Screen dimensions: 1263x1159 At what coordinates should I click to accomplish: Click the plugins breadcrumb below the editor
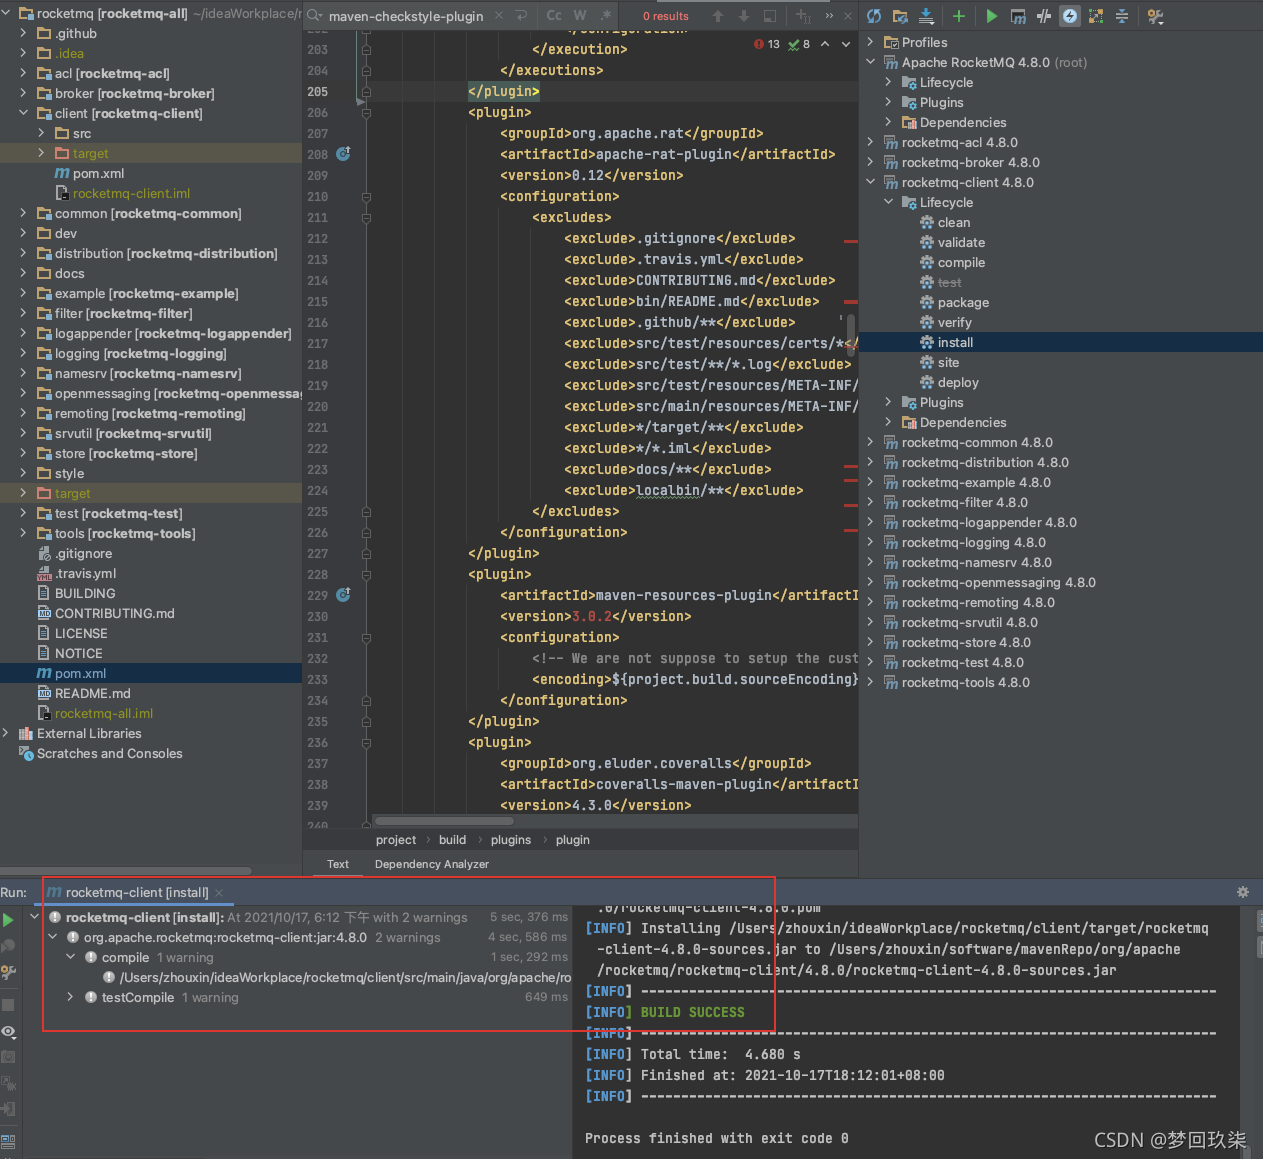point(511,840)
